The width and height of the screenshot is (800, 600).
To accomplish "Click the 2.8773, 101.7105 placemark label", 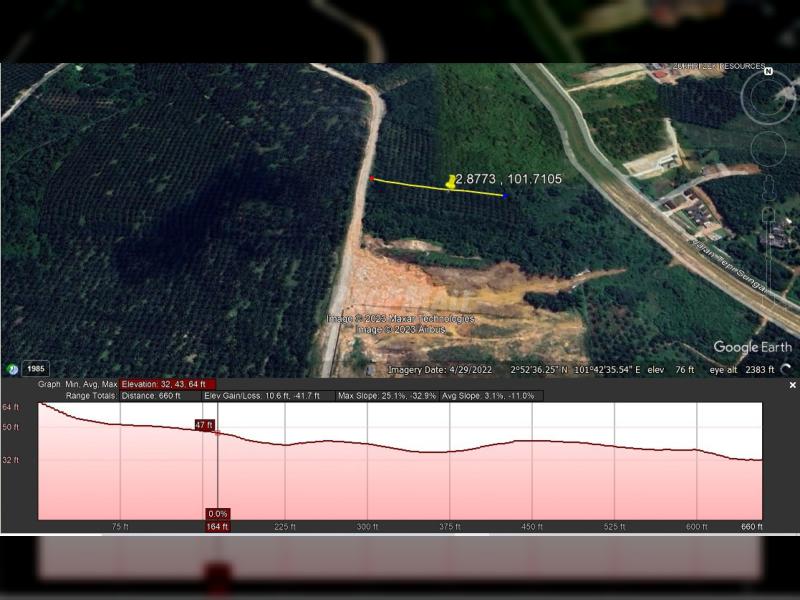I will pos(509,179).
